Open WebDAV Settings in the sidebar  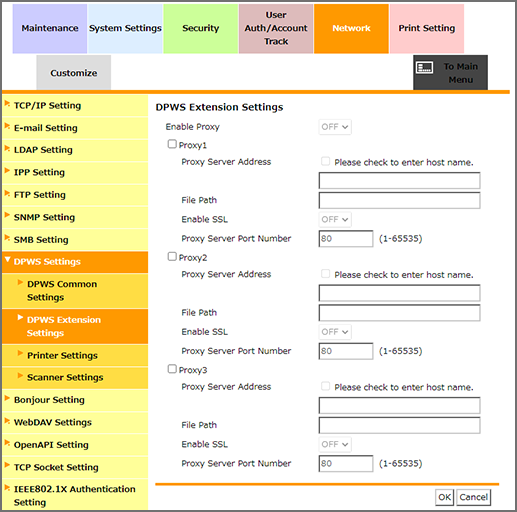tap(75, 422)
